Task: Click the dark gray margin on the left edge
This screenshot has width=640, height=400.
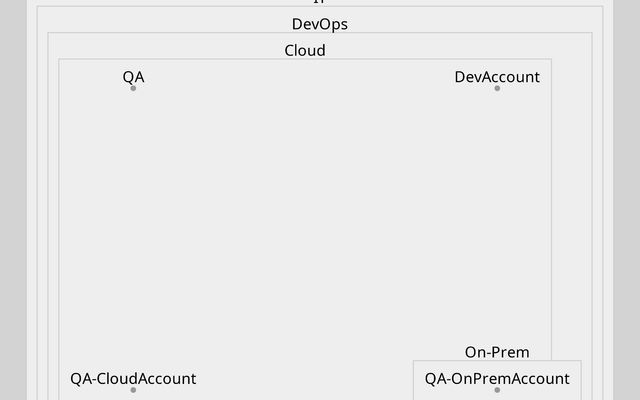Action: point(12,200)
